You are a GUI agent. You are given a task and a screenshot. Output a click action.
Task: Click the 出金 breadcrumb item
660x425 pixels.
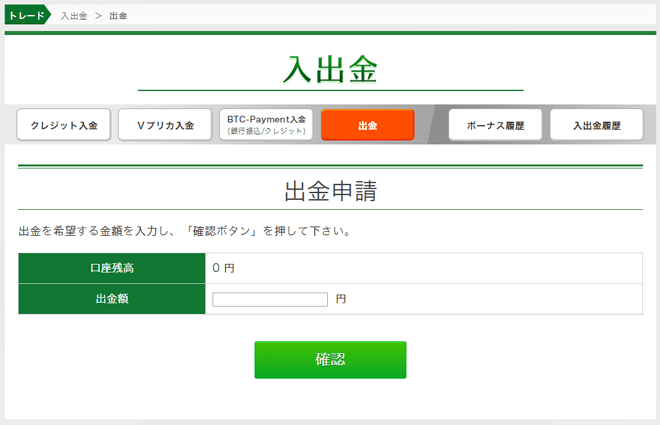click(118, 16)
